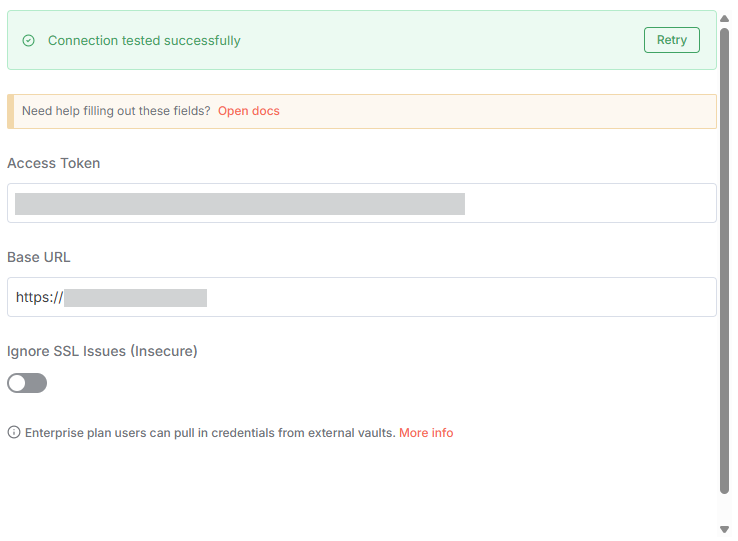Image resolution: width=738 pixels, height=541 pixels.
Task: Click "Need help filling out these fields?" text
Action: click(x=116, y=111)
